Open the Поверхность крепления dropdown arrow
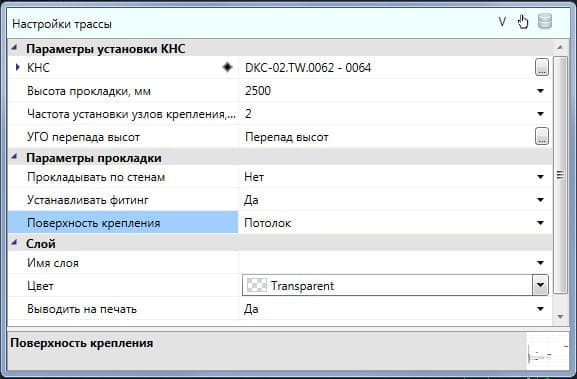The width and height of the screenshot is (577, 379). coord(540,223)
